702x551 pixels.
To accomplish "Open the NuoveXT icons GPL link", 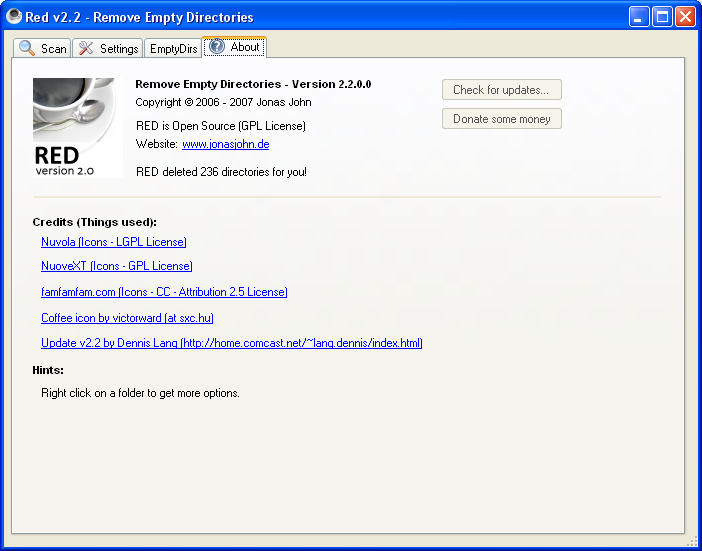I will (x=117, y=266).
